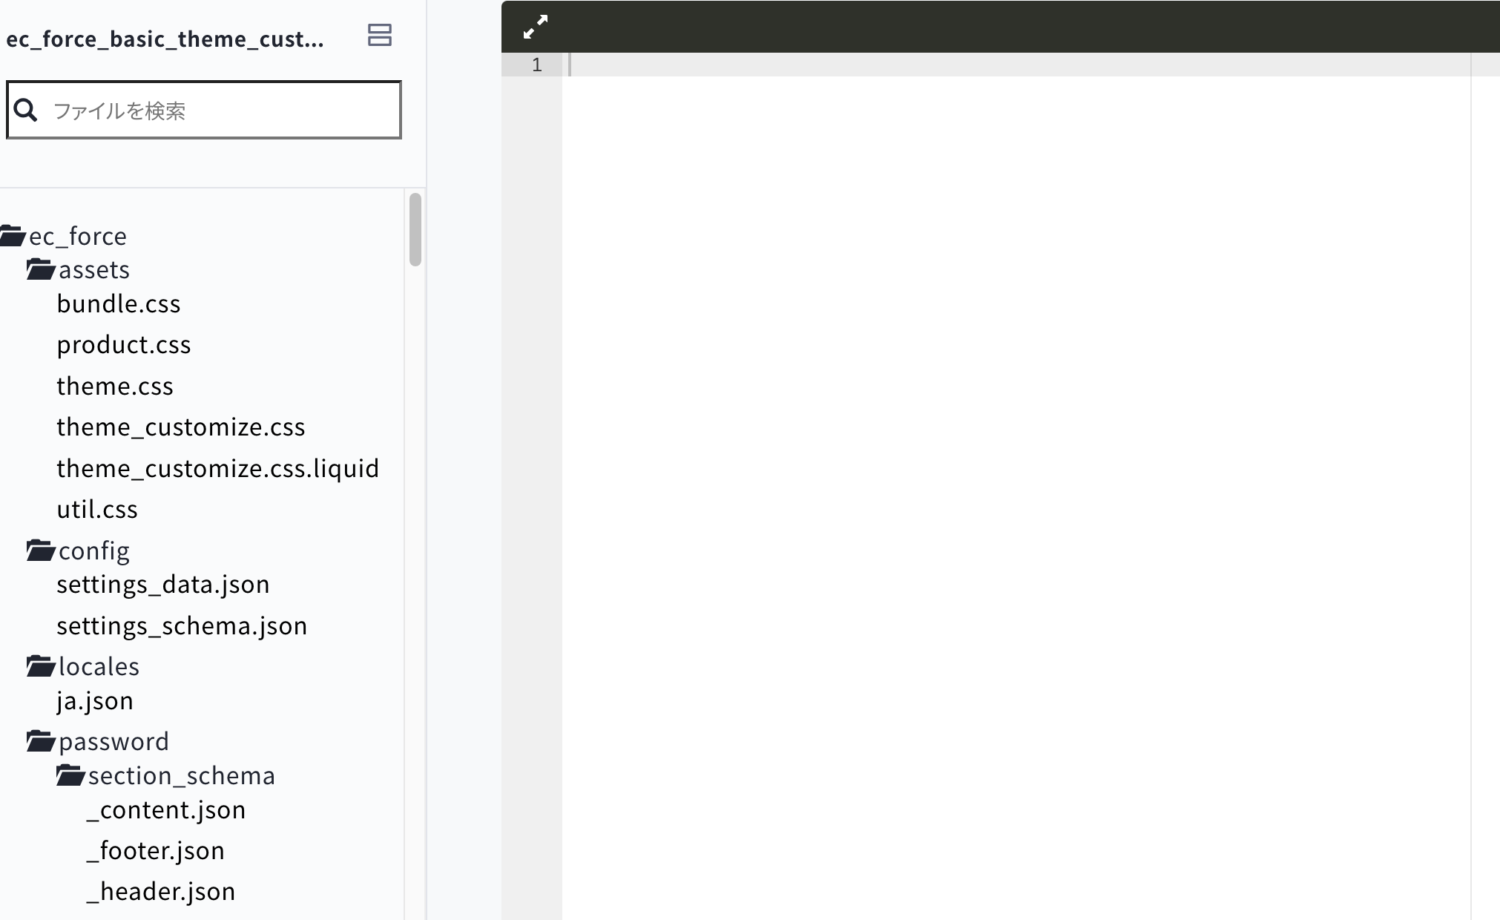Viewport: 1500px width, 920px height.
Task: Click the password folder icon
Action: [41, 742]
